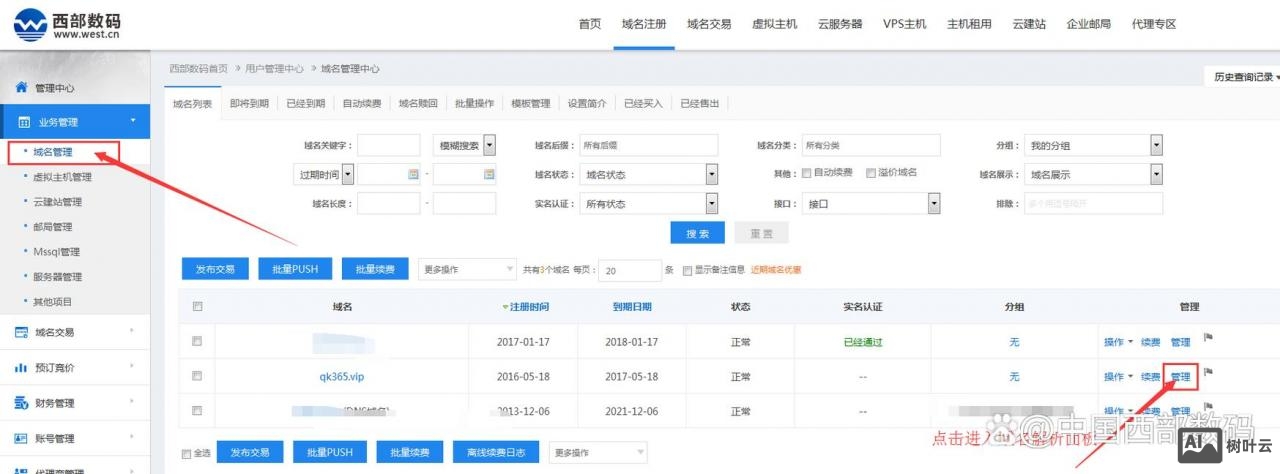Screen dimensions: 1280x474
Task: Switch to the 自动续费 tab
Action: click(362, 103)
